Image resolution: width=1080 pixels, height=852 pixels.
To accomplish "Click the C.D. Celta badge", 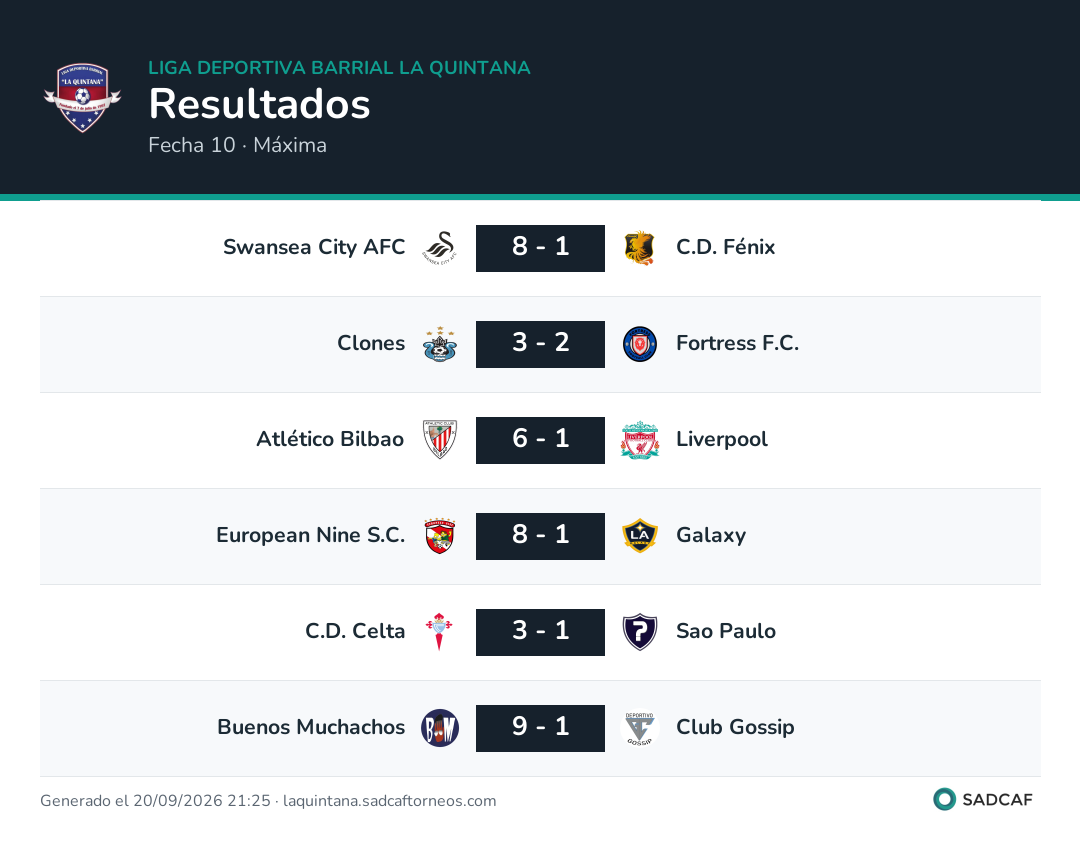I will (439, 632).
